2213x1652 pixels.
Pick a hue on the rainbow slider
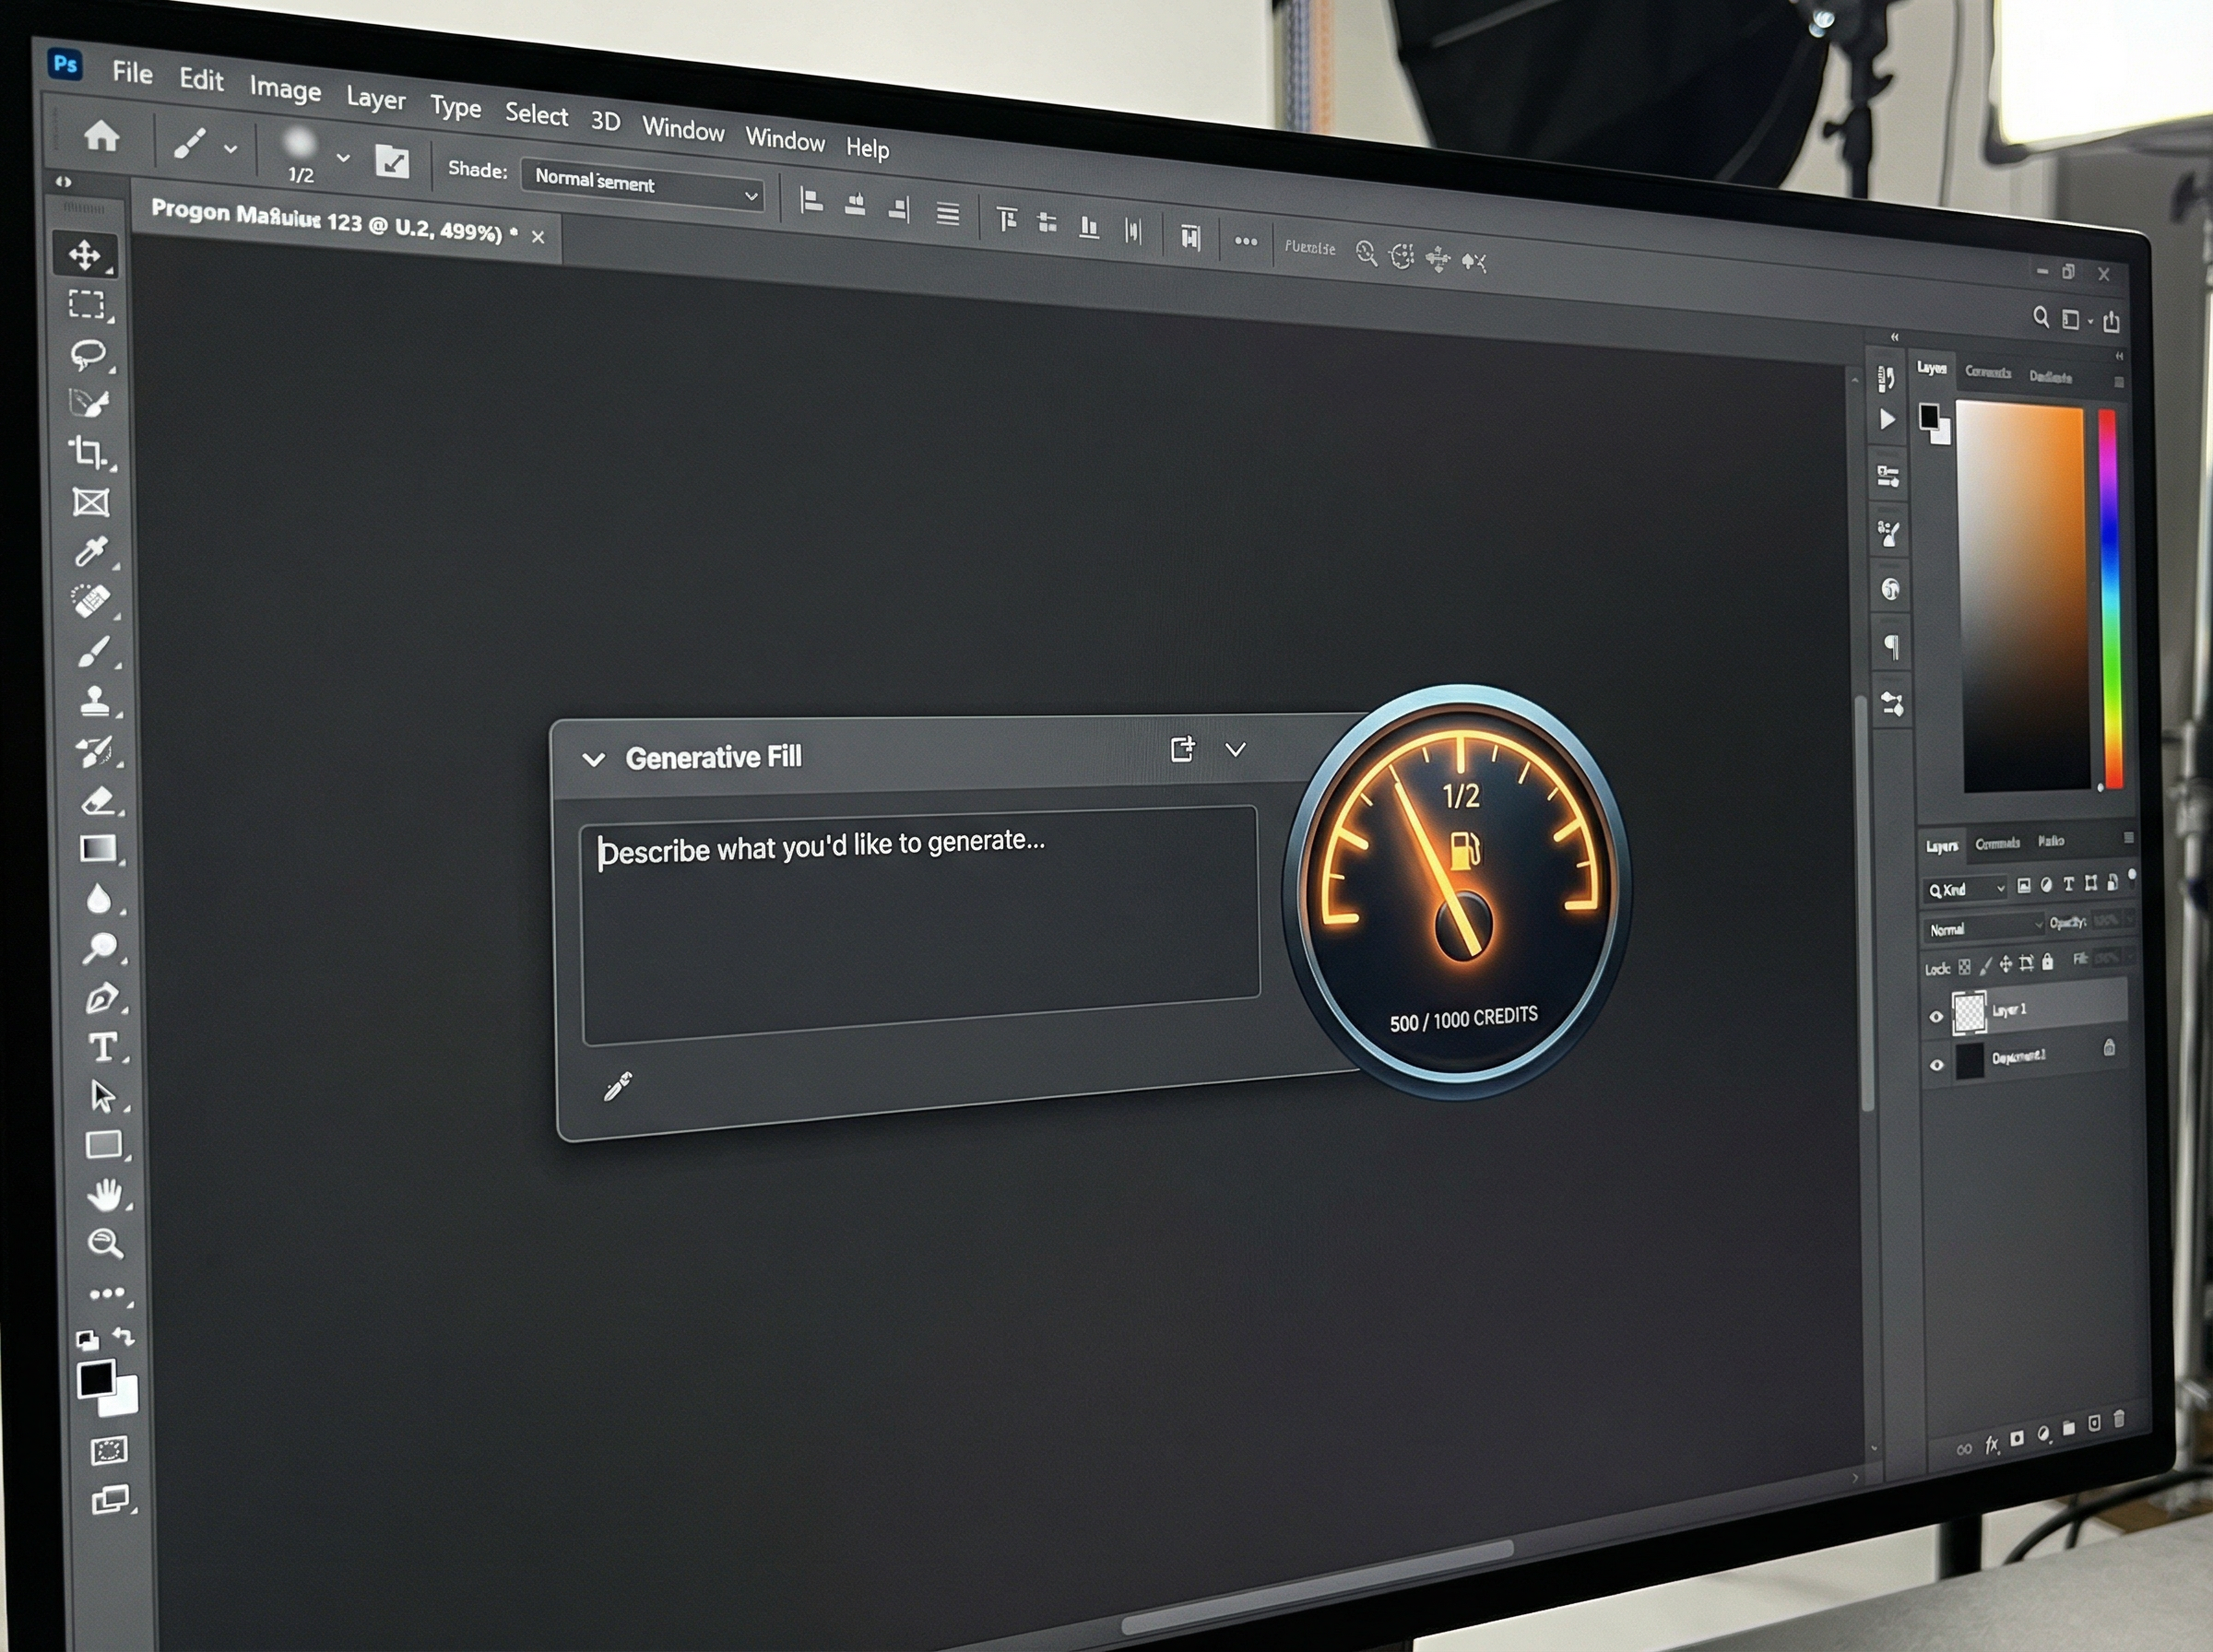click(2110, 600)
